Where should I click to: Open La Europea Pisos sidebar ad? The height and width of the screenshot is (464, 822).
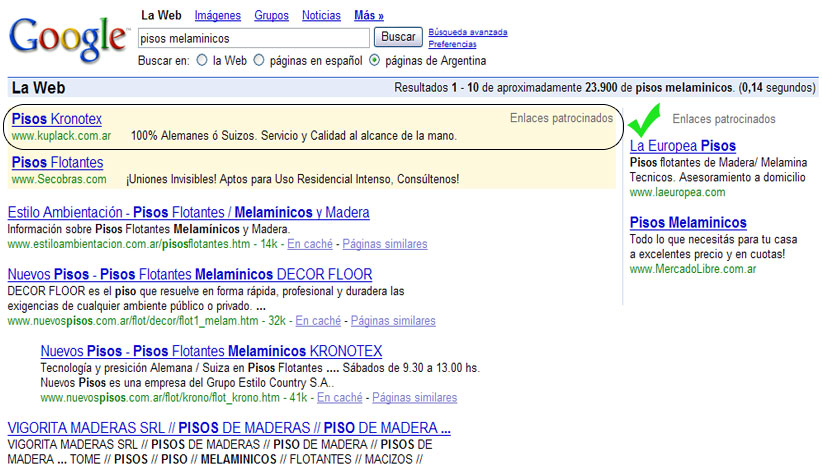pyautogui.click(x=683, y=146)
